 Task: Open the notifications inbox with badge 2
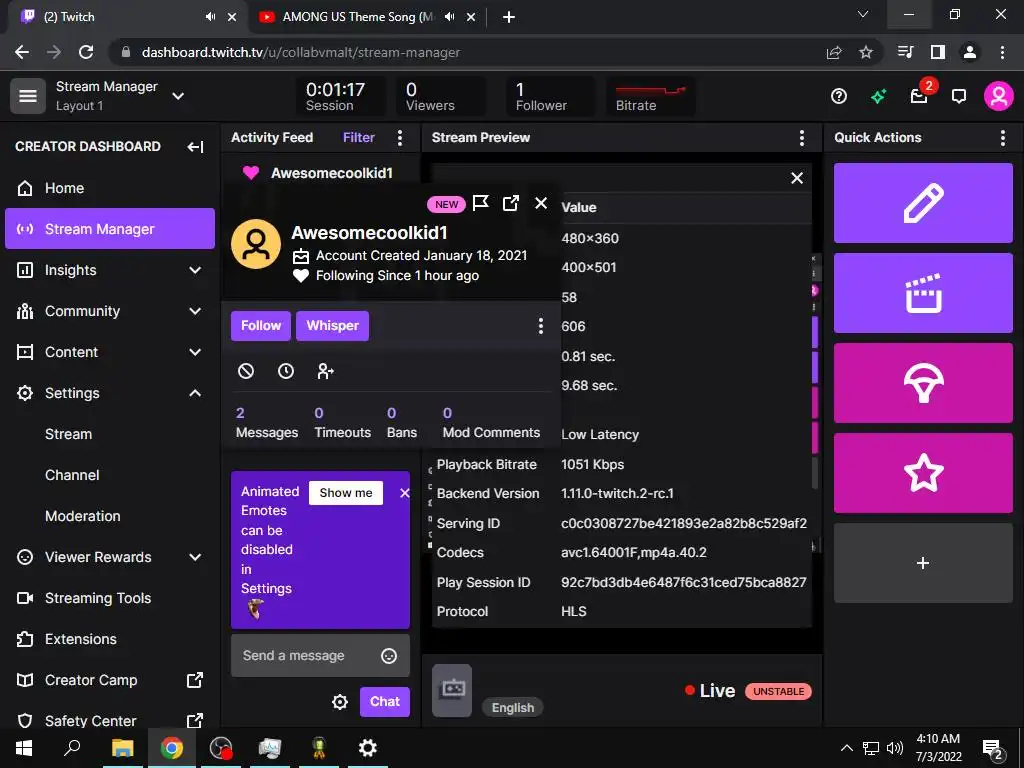click(920, 97)
